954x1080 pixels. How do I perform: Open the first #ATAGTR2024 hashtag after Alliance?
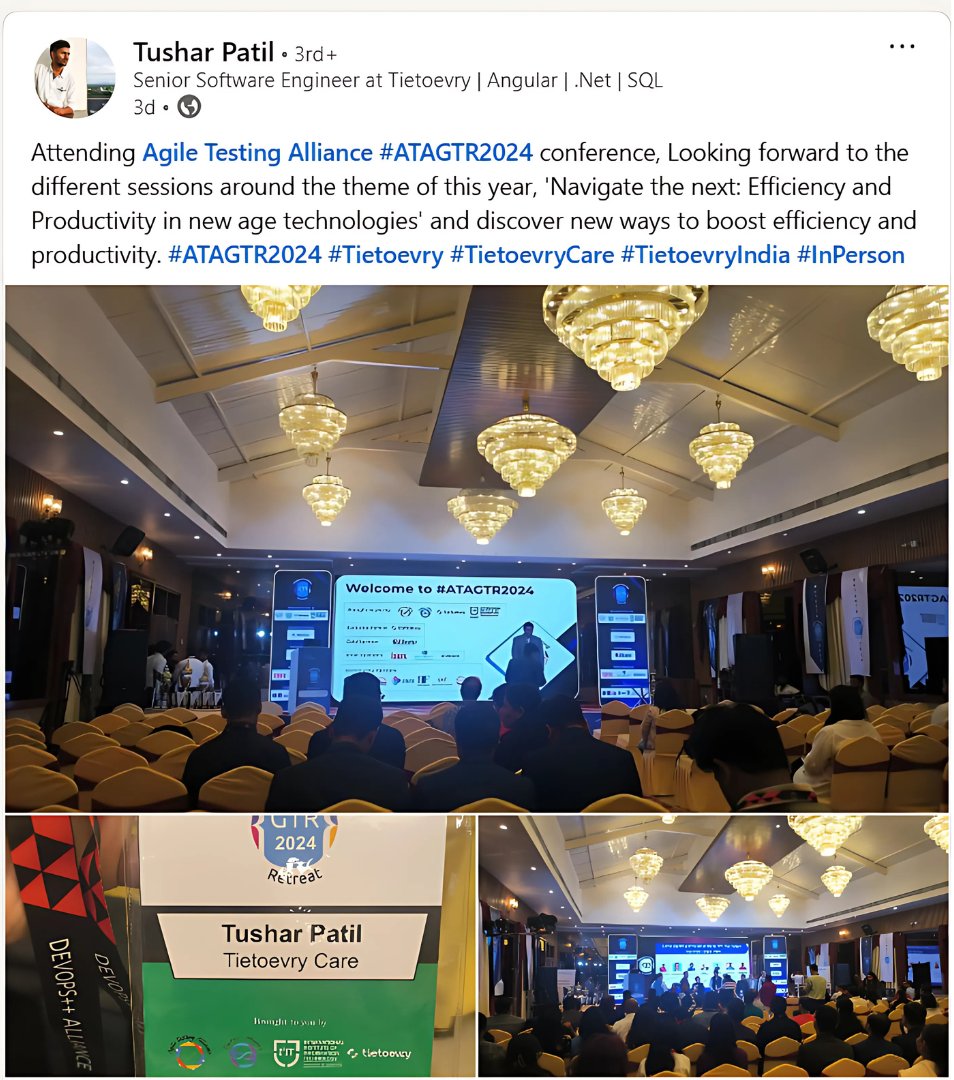tap(456, 152)
